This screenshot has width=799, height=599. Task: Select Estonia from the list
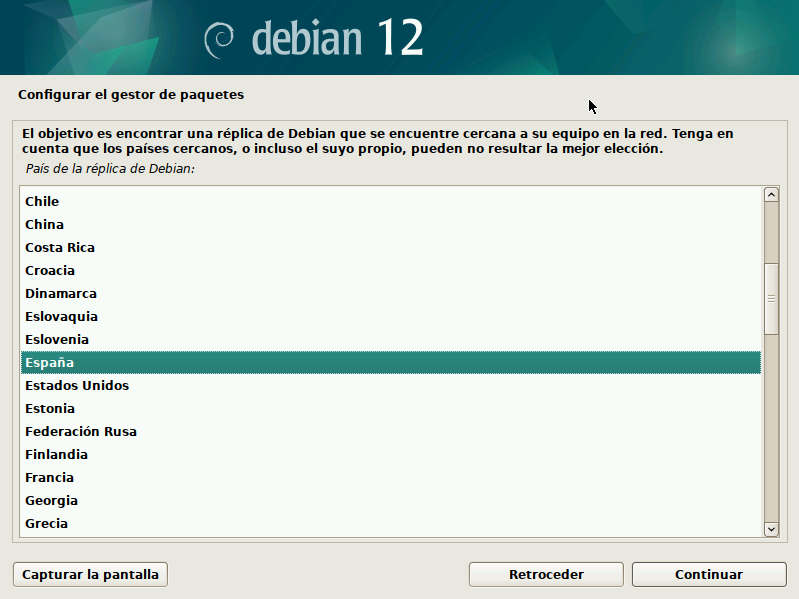[50, 408]
